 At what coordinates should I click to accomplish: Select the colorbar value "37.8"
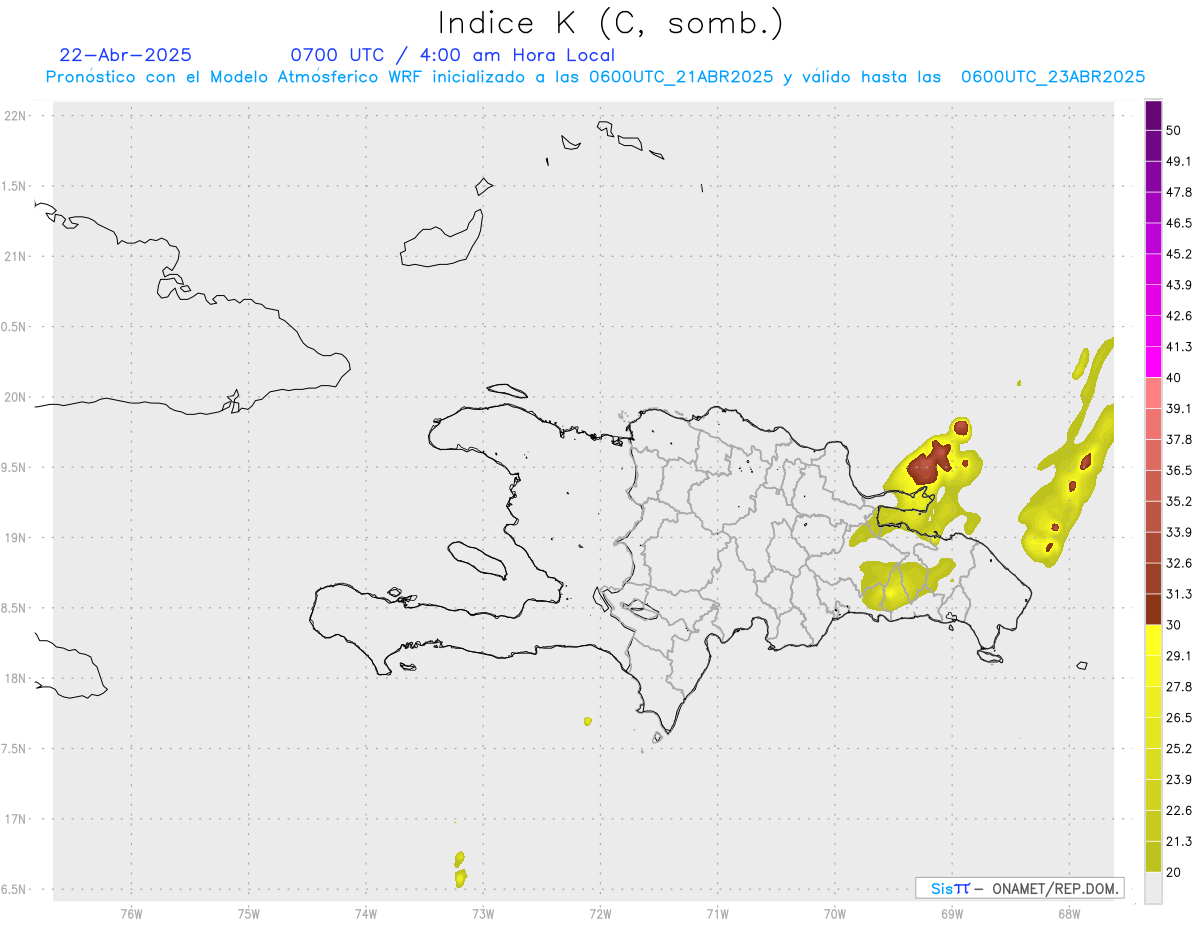pyautogui.click(x=1179, y=439)
